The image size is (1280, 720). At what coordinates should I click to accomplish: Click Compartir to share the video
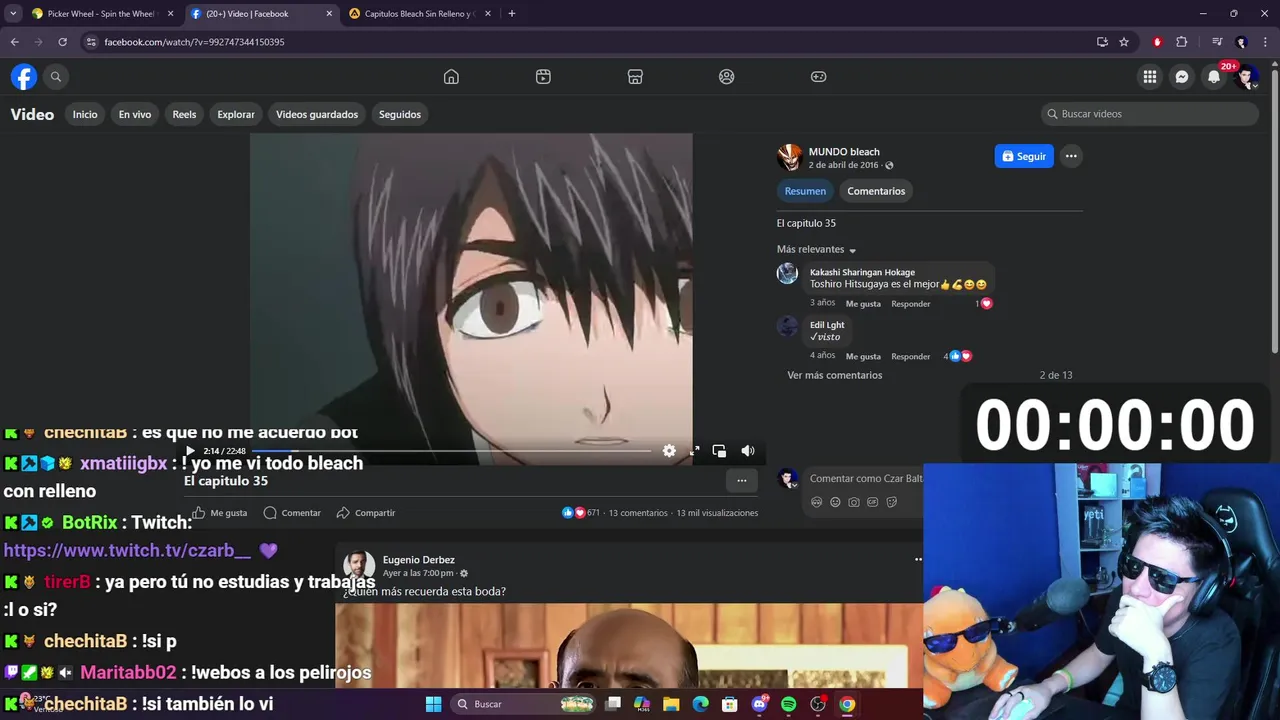[366, 513]
